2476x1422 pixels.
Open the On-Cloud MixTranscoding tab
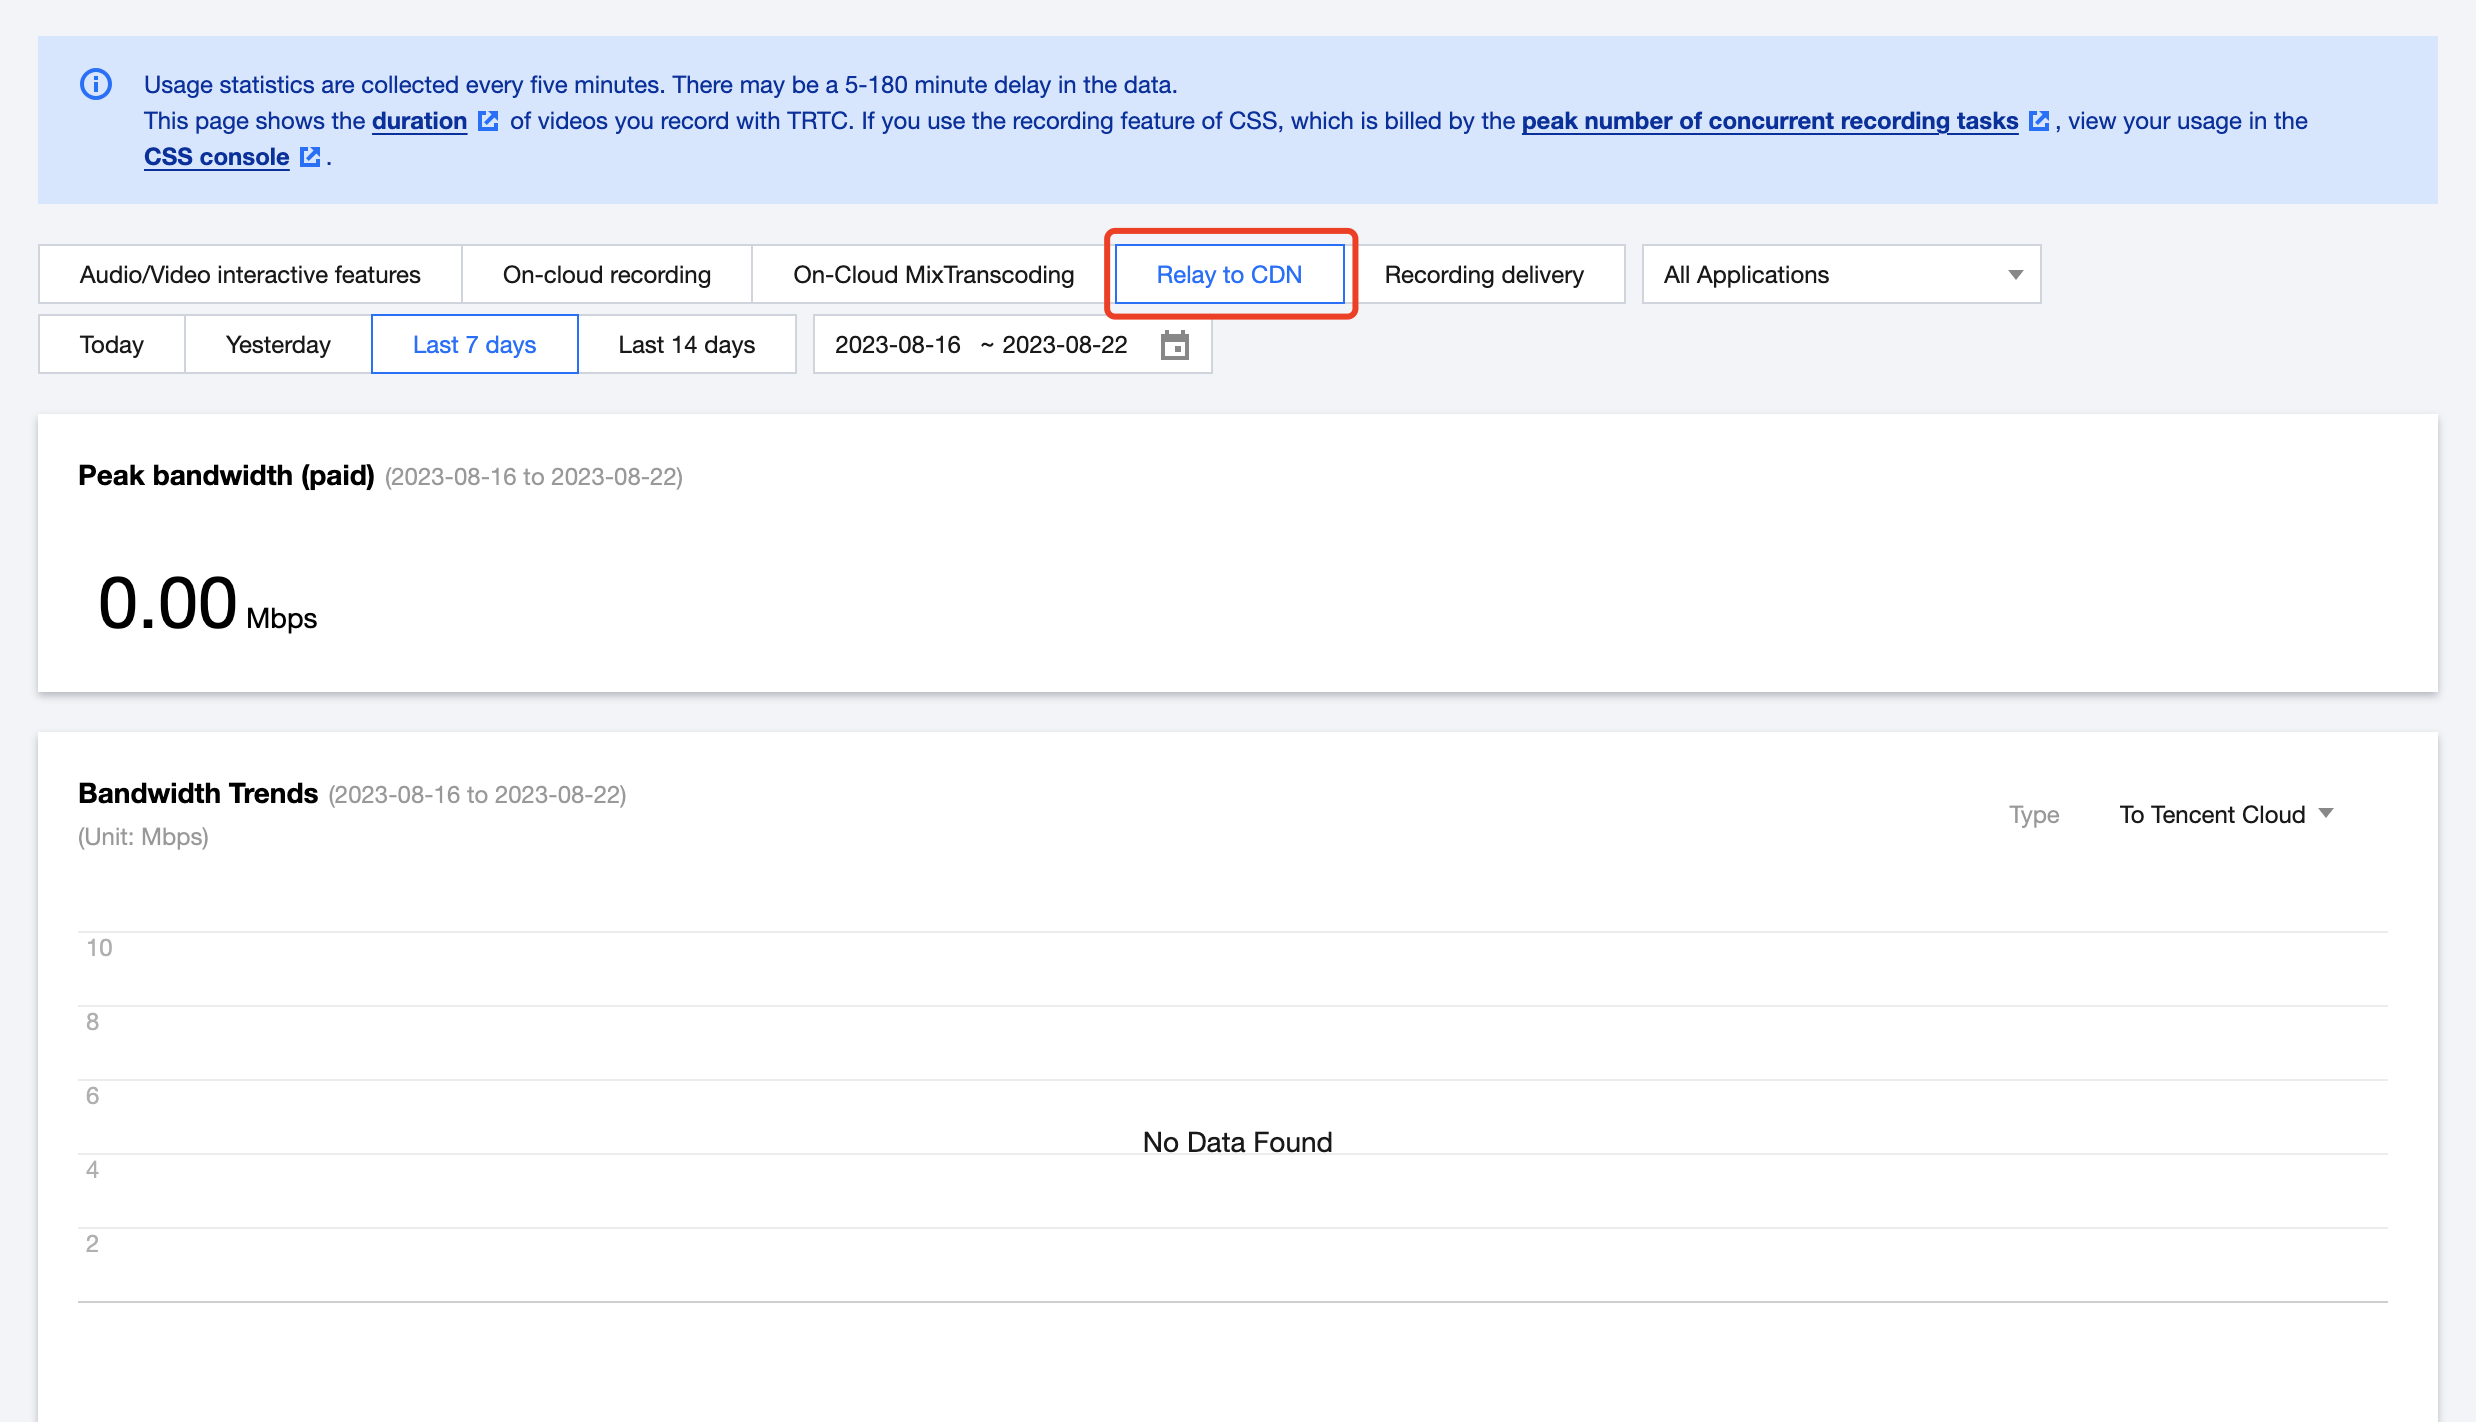pyautogui.click(x=933, y=275)
